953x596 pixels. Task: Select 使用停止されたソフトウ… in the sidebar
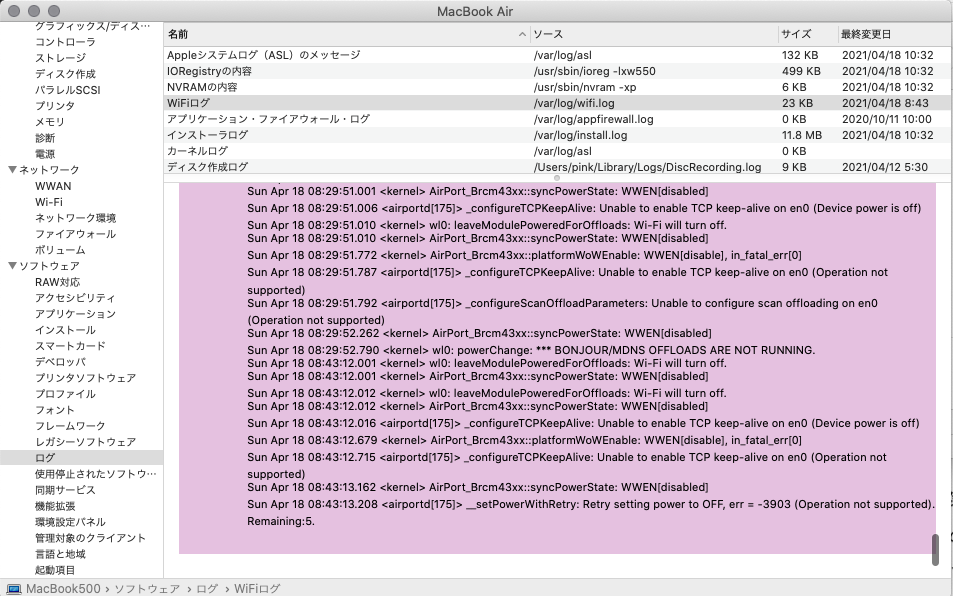tap(95, 474)
